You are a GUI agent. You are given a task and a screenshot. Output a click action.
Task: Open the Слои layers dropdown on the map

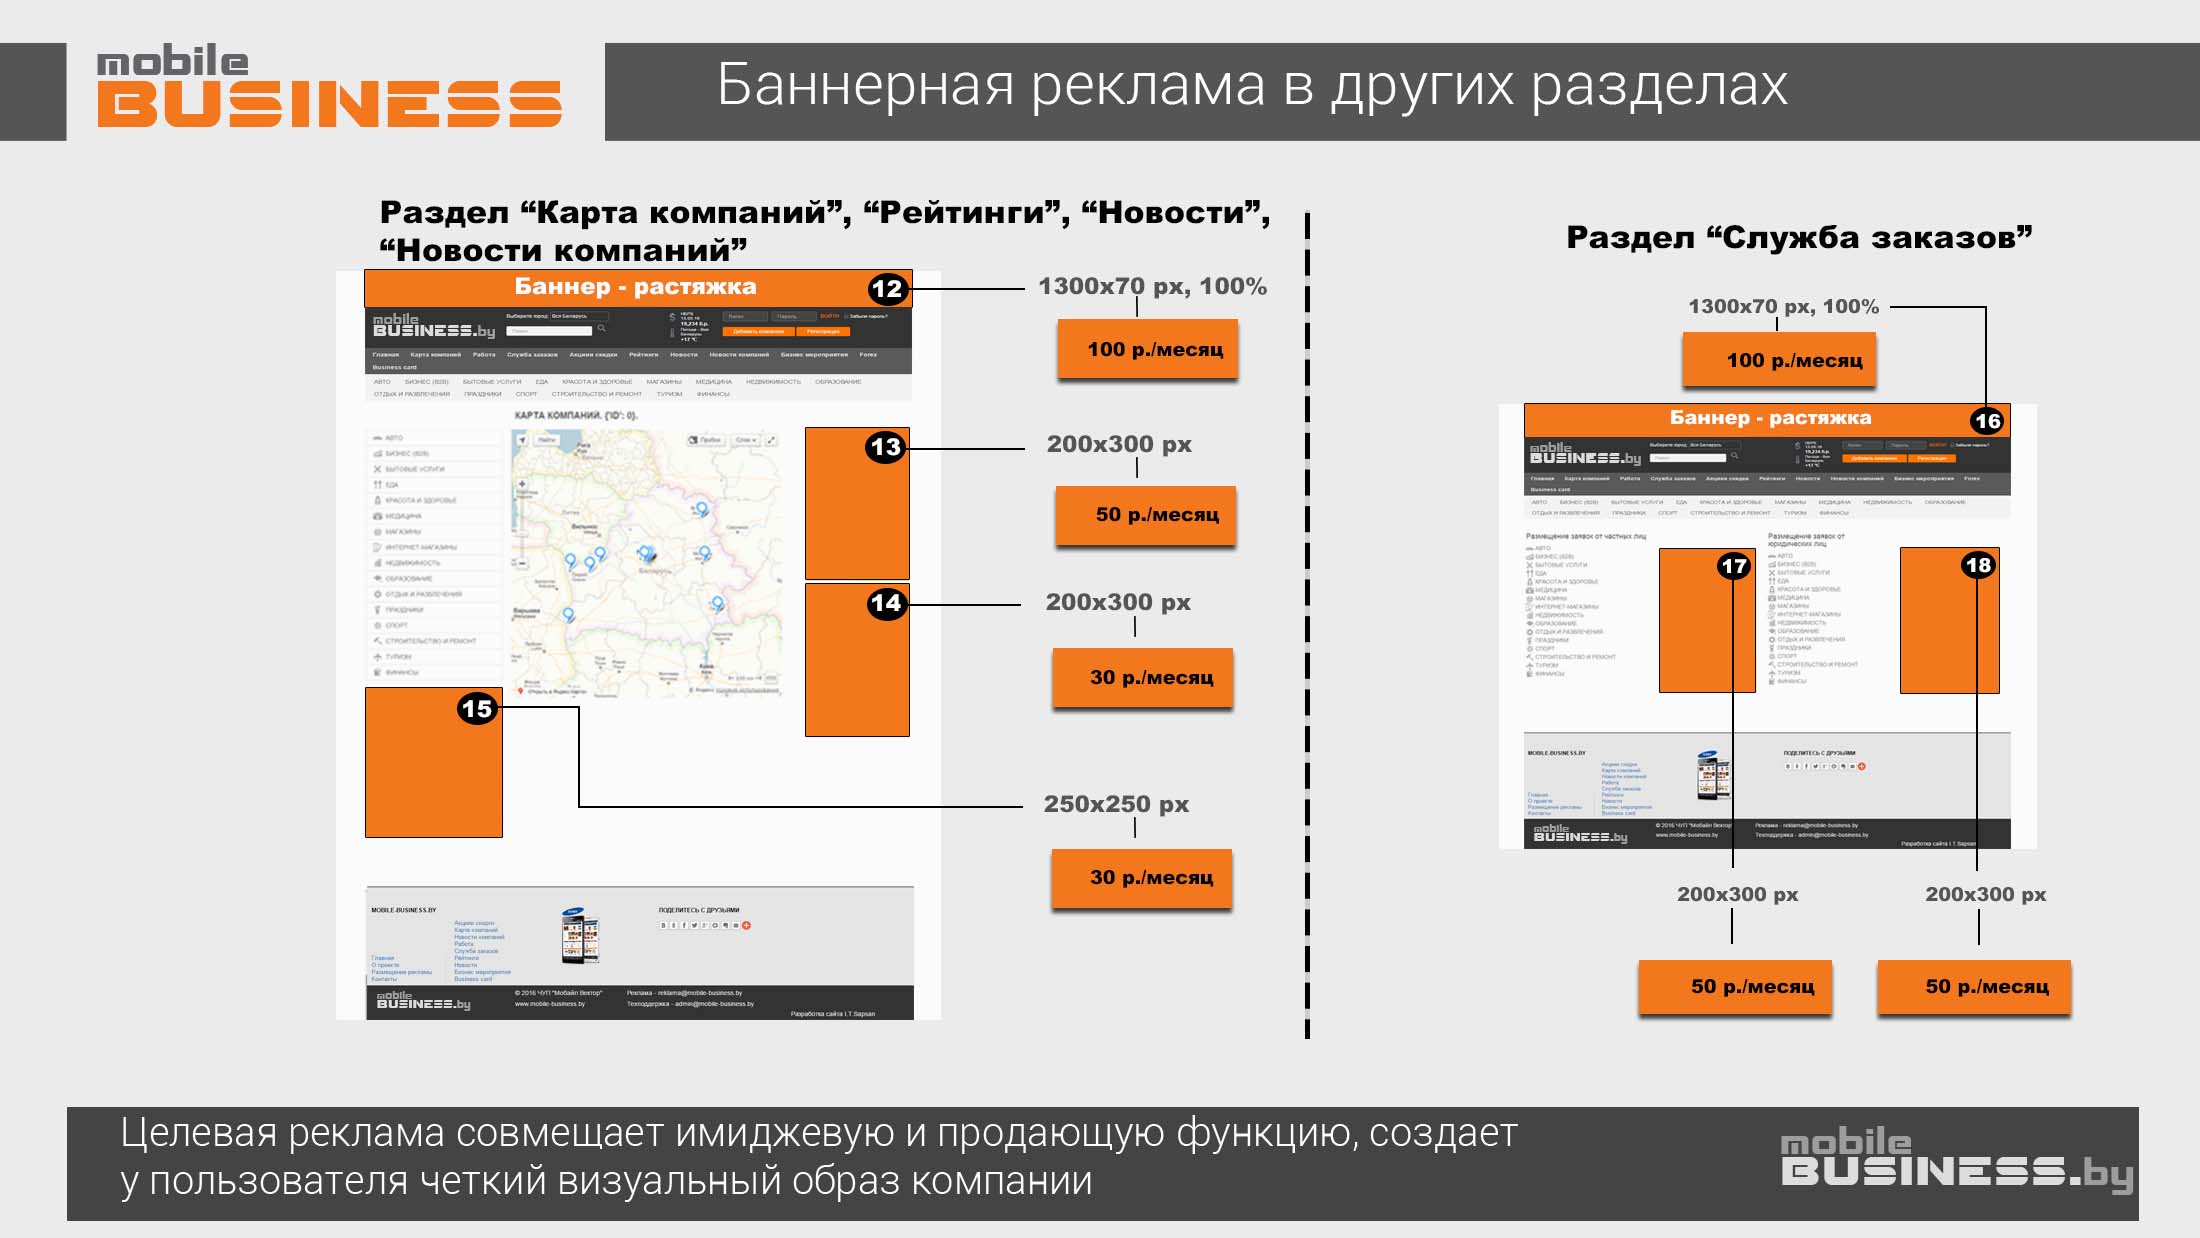[x=746, y=440]
